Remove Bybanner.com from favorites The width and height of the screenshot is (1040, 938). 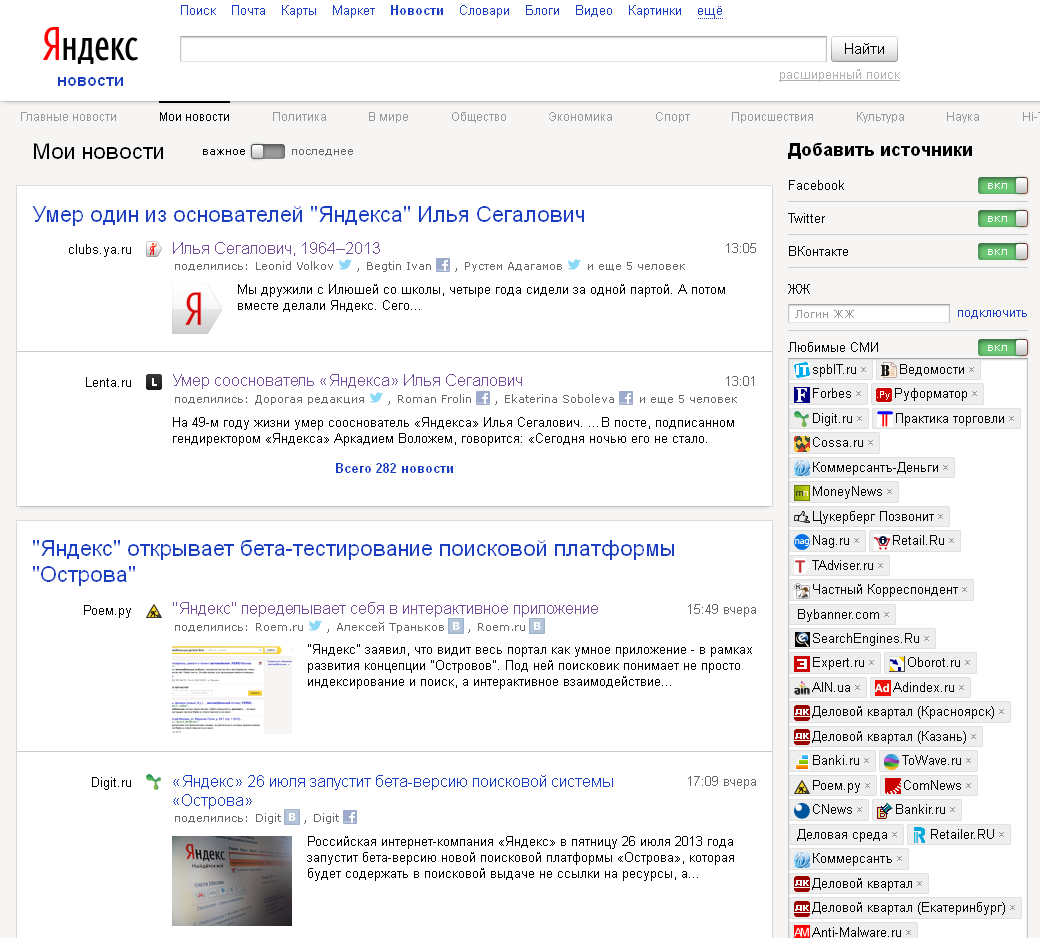886,615
